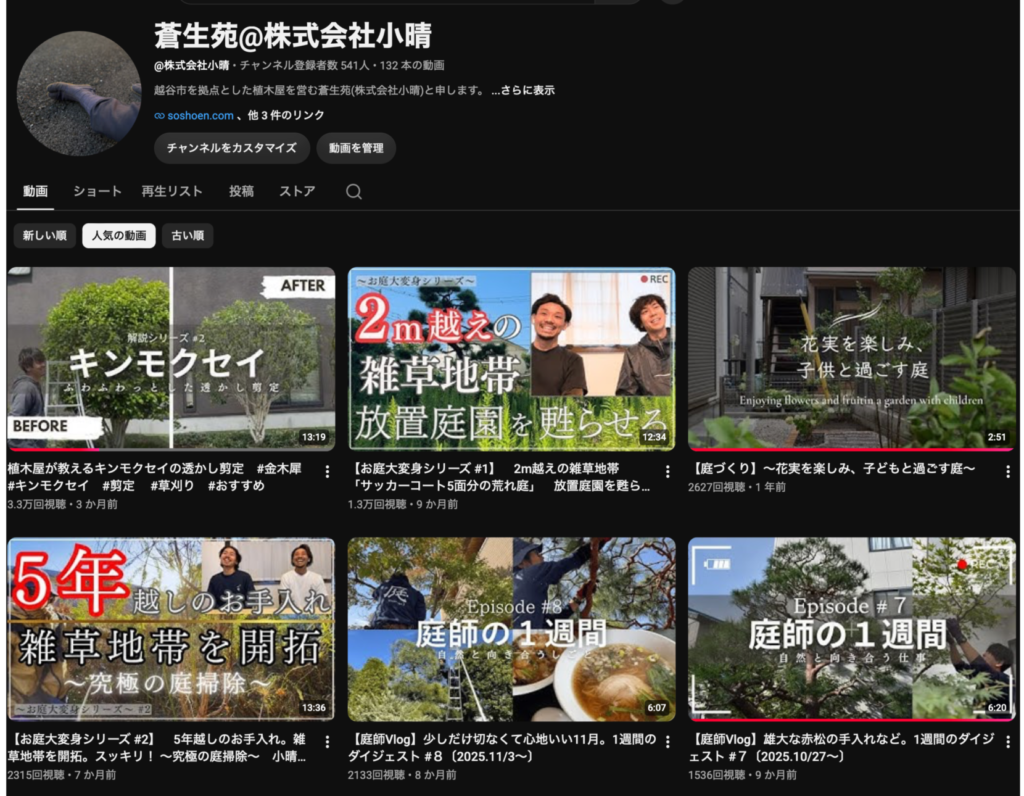Click the チャンネル登録者数 541人 text
Image resolution: width=1024 pixels, height=796 pixels.
pos(304,65)
